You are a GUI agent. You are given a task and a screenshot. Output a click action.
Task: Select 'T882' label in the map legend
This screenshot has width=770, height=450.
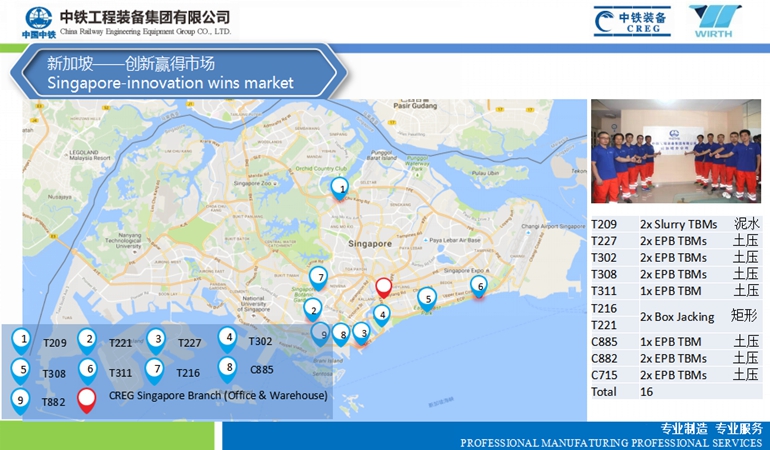[53, 402]
